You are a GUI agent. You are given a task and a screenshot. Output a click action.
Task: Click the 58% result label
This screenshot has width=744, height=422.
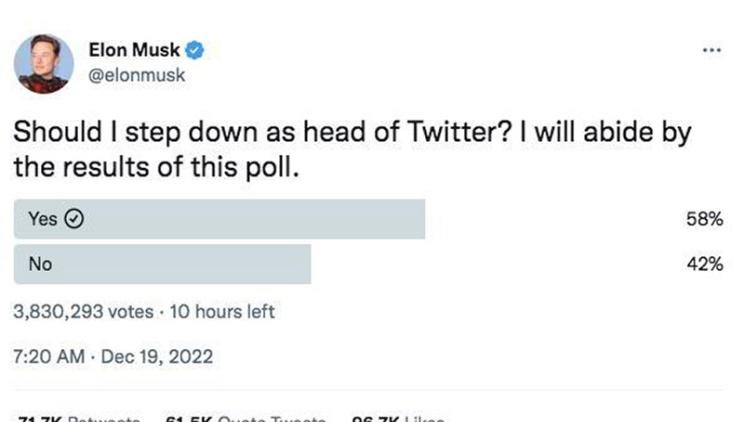coord(705,219)
